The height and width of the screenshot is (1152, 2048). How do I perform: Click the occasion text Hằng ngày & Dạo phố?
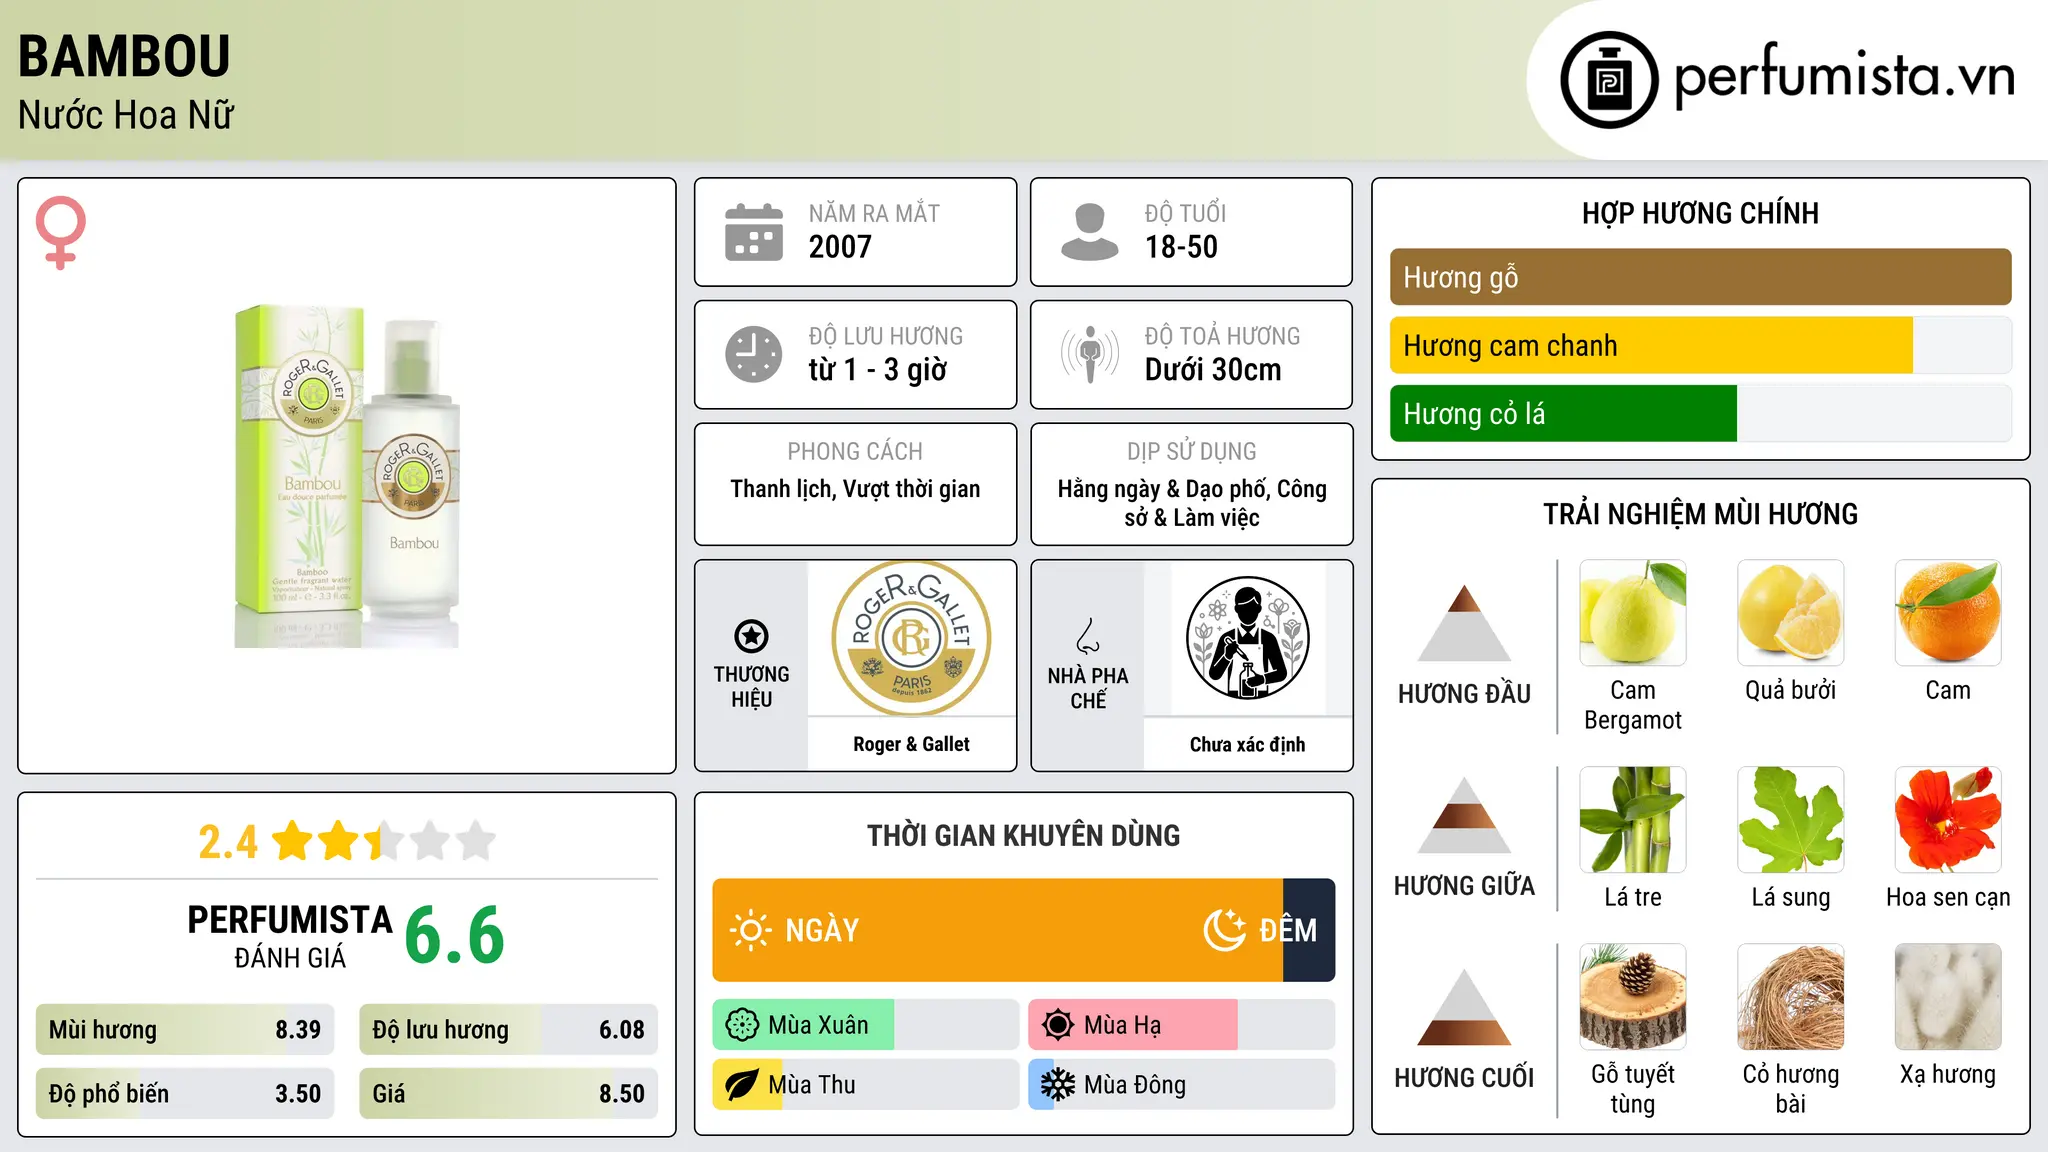[x=1192, y=503]
